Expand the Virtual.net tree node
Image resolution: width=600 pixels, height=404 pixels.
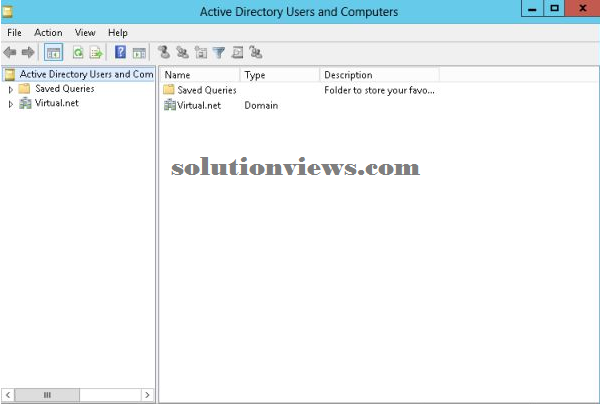tap(11, 104)
